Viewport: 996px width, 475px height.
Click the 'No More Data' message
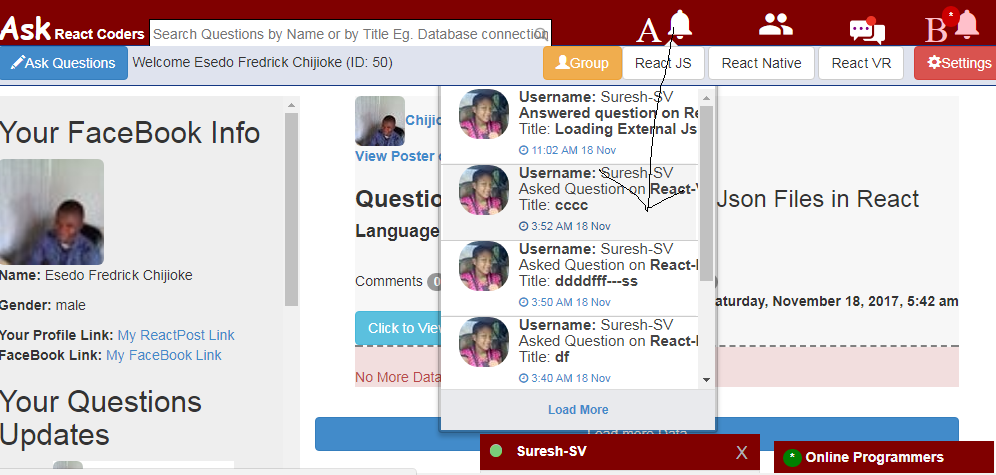coord(398,377)
